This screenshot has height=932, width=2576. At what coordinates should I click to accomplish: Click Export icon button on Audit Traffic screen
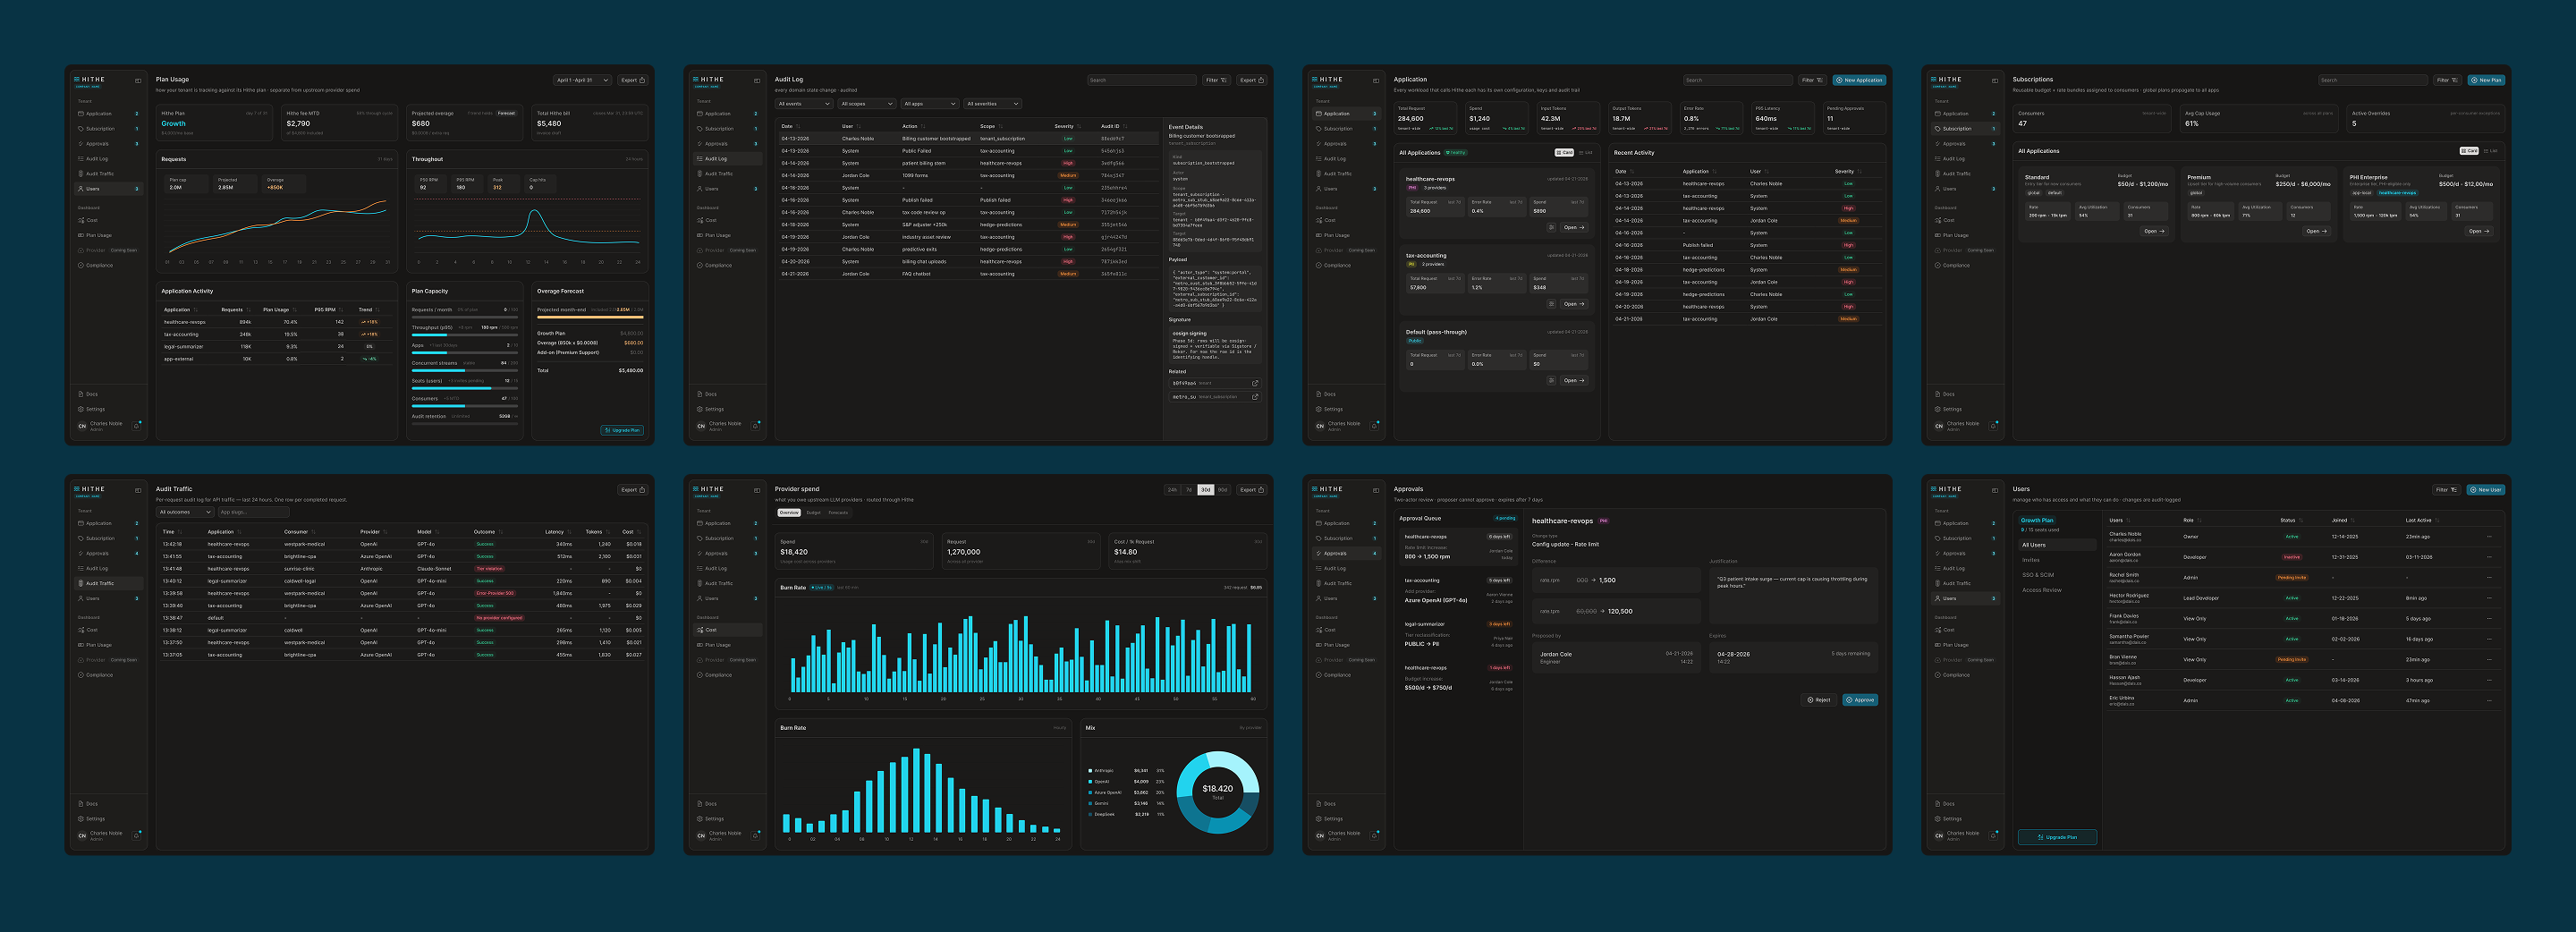point(633,490)
